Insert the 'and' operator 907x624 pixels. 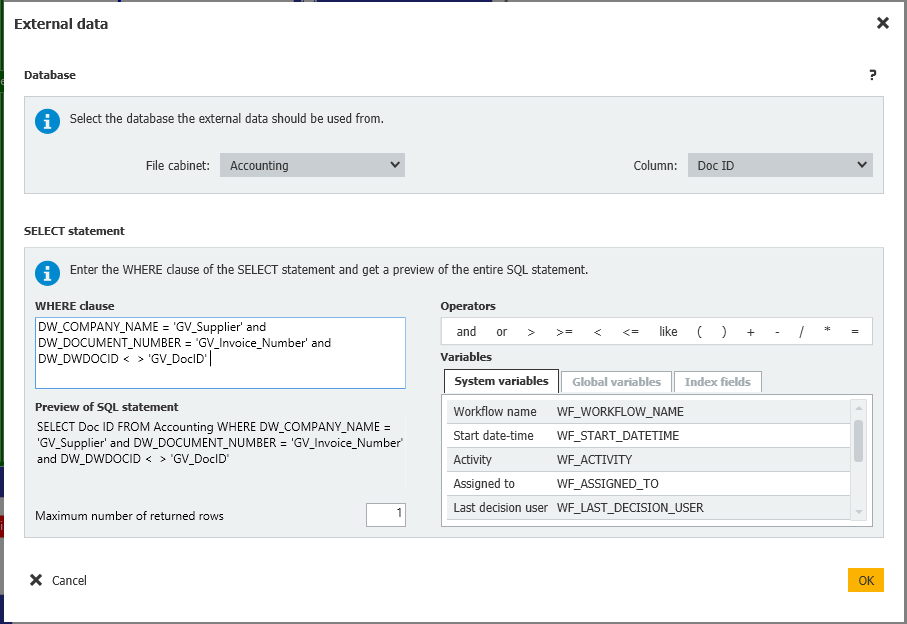[x=466, y=332]
